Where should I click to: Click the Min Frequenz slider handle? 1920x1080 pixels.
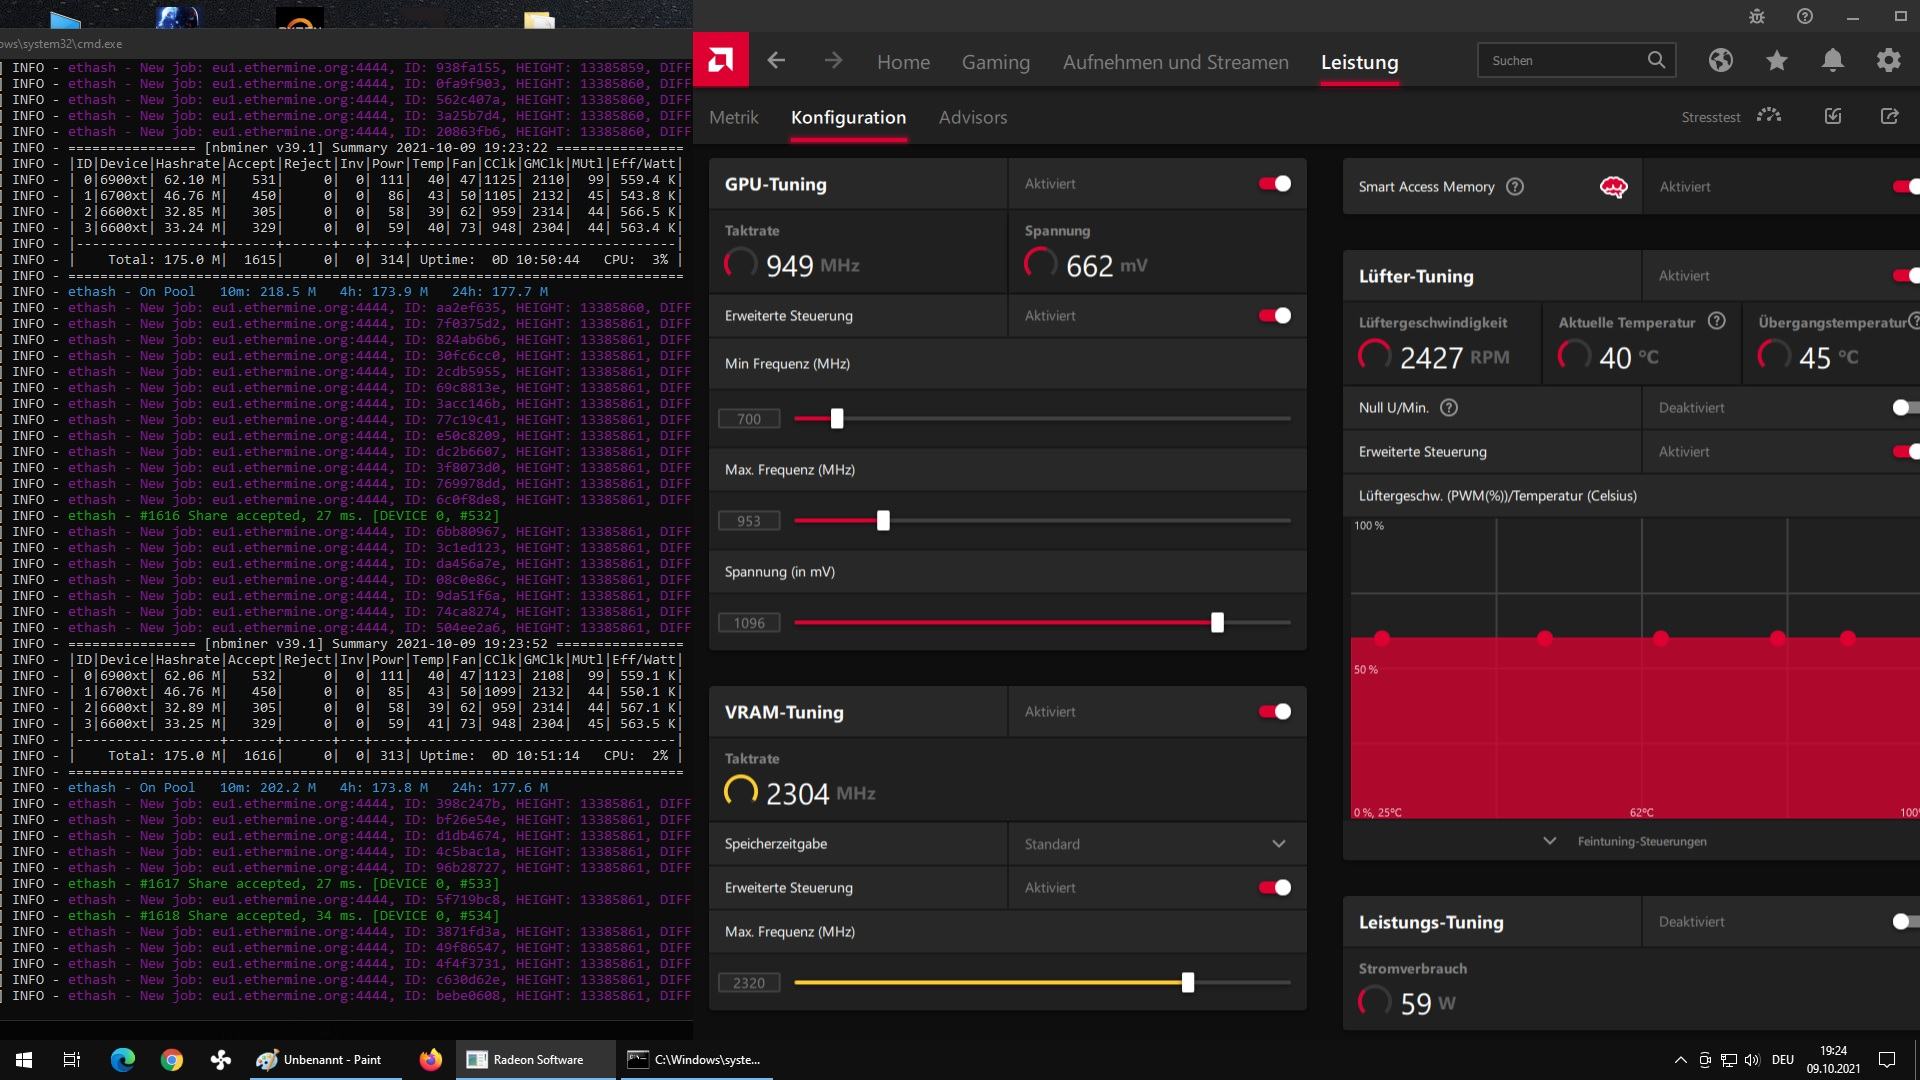coord(837,419)
